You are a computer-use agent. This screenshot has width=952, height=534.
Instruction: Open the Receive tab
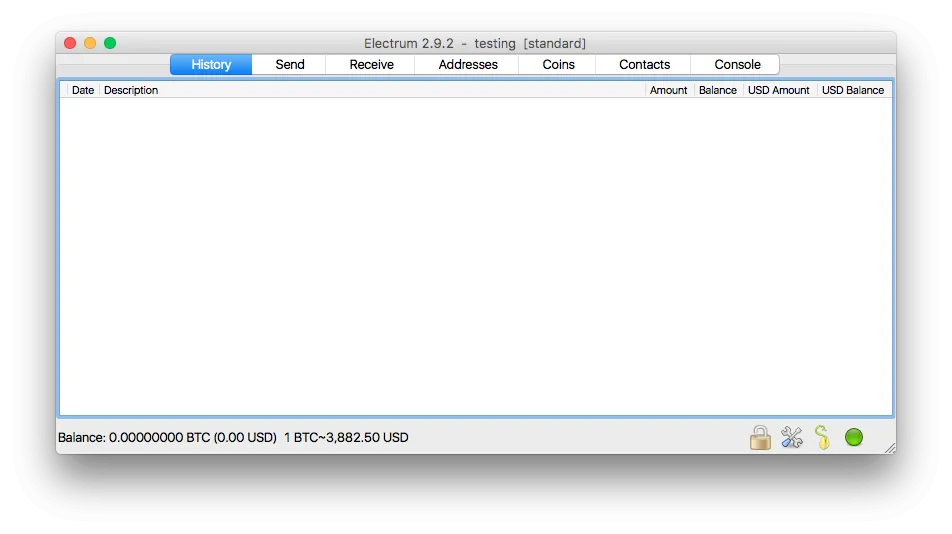pos(371,64)
